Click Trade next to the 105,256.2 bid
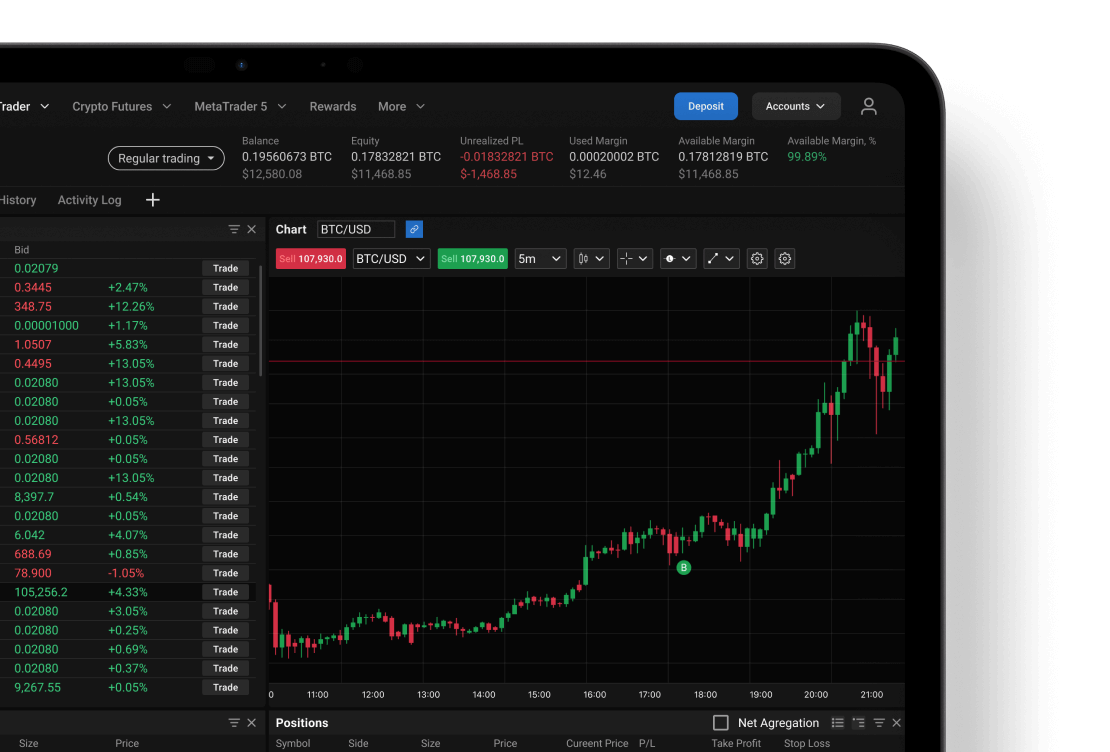The image size is (1110, 752). [225, 592]
